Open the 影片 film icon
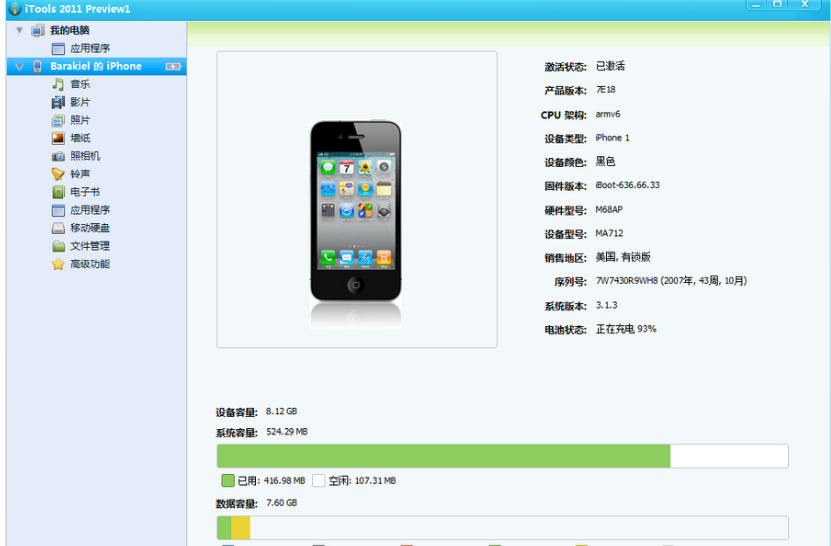 pos(58,102)
